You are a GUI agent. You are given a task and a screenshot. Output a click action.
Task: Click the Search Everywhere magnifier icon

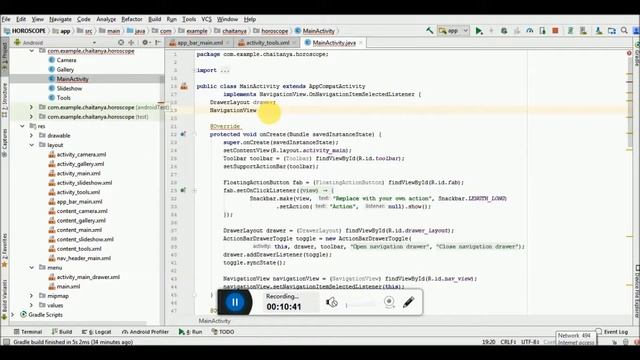click(x=624, y=31)
